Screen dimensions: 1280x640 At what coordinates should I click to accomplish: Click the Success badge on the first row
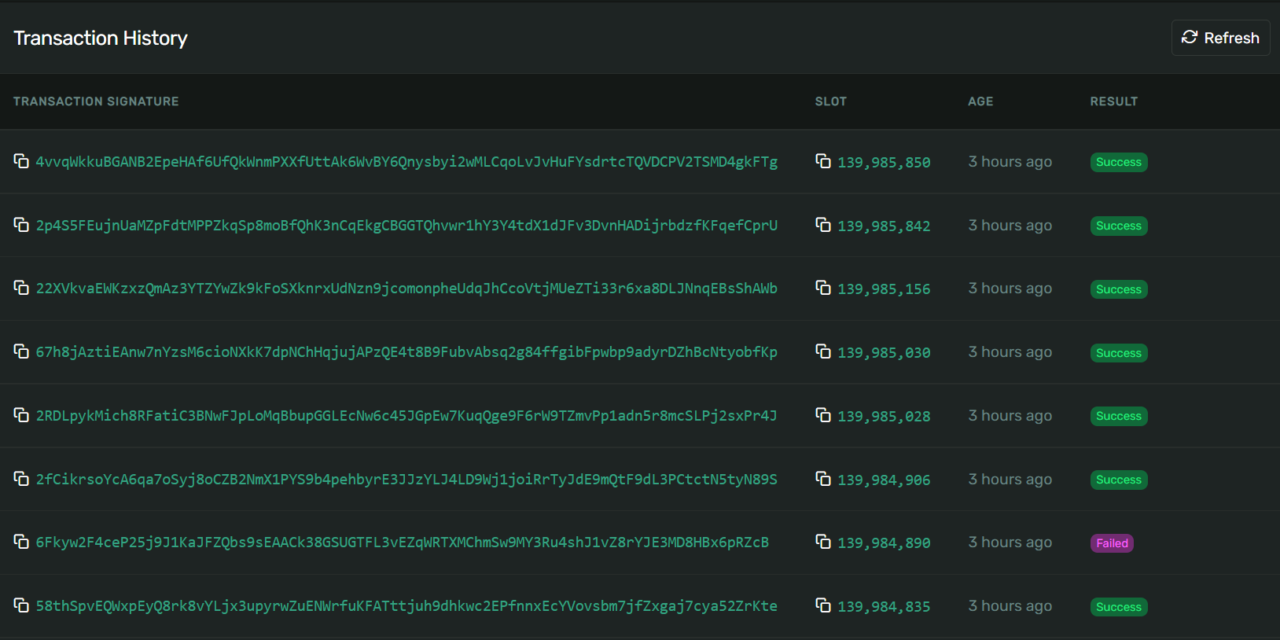coord(1118,162)
